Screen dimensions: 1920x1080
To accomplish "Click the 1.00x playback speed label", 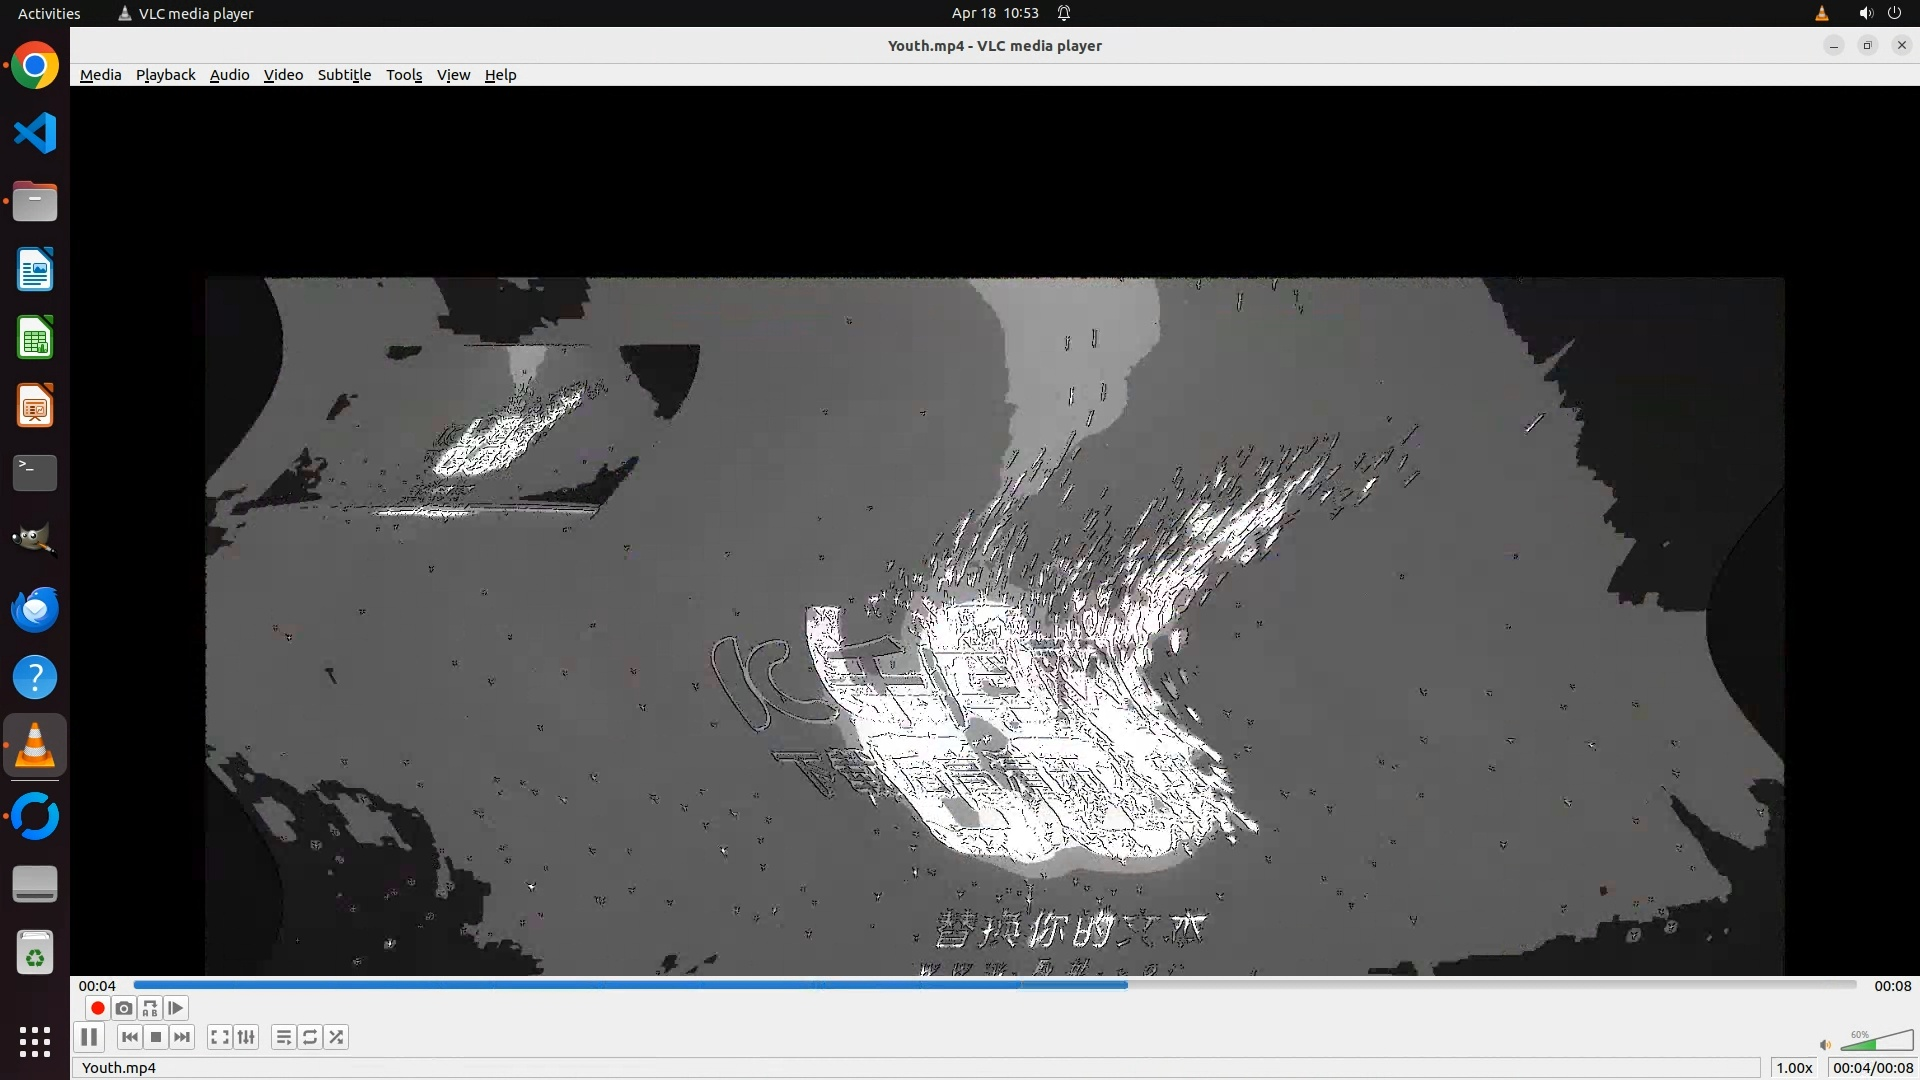I will tap(1794, 1067).
